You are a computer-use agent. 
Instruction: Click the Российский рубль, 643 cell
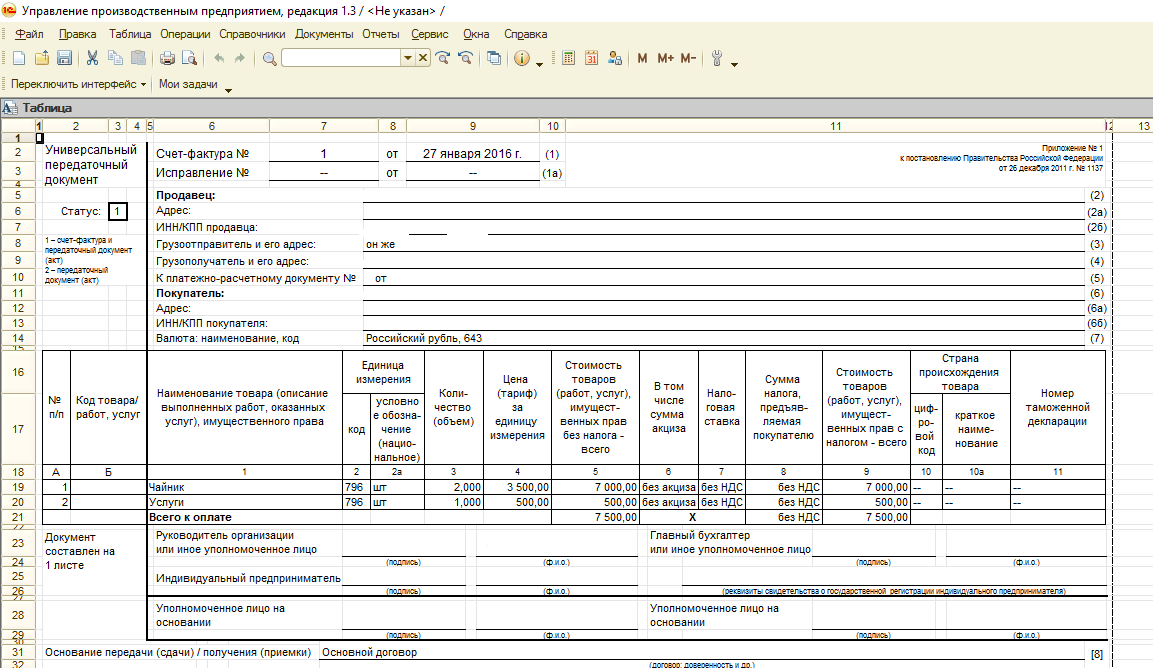click(724, 338)
